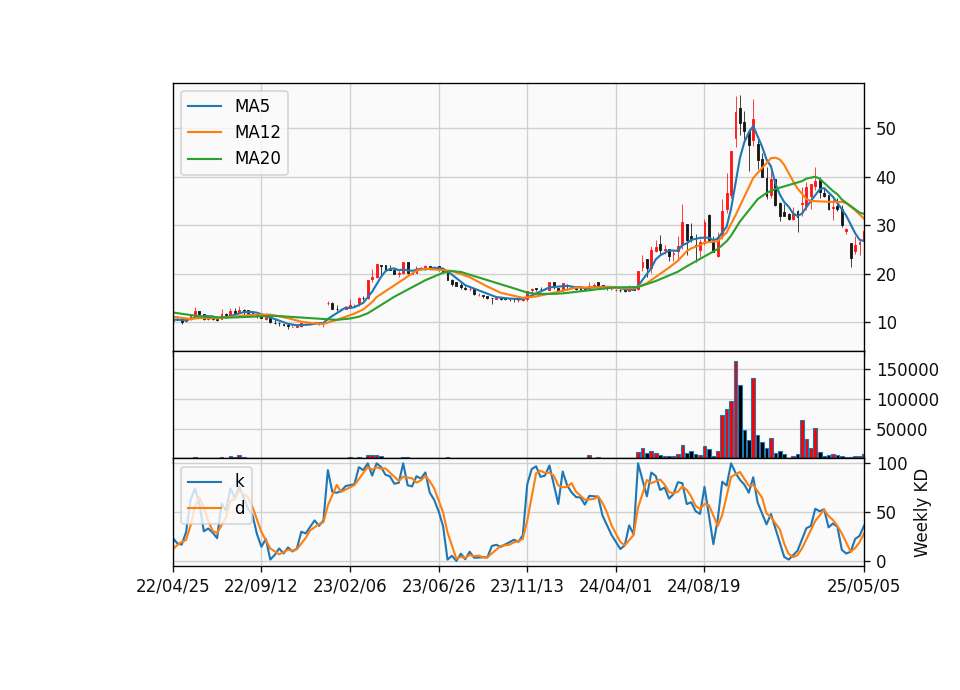Click the 22/04/25 date axis label

[x=173, y=586]
